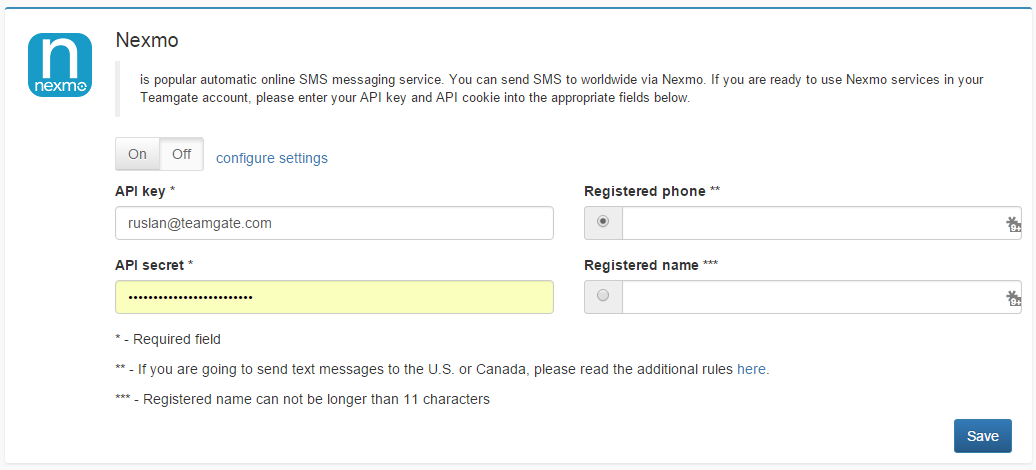This screenshot has width=1036, height=470.
Task: Click the key icon in Registered name field
Action: (1013, 298)
